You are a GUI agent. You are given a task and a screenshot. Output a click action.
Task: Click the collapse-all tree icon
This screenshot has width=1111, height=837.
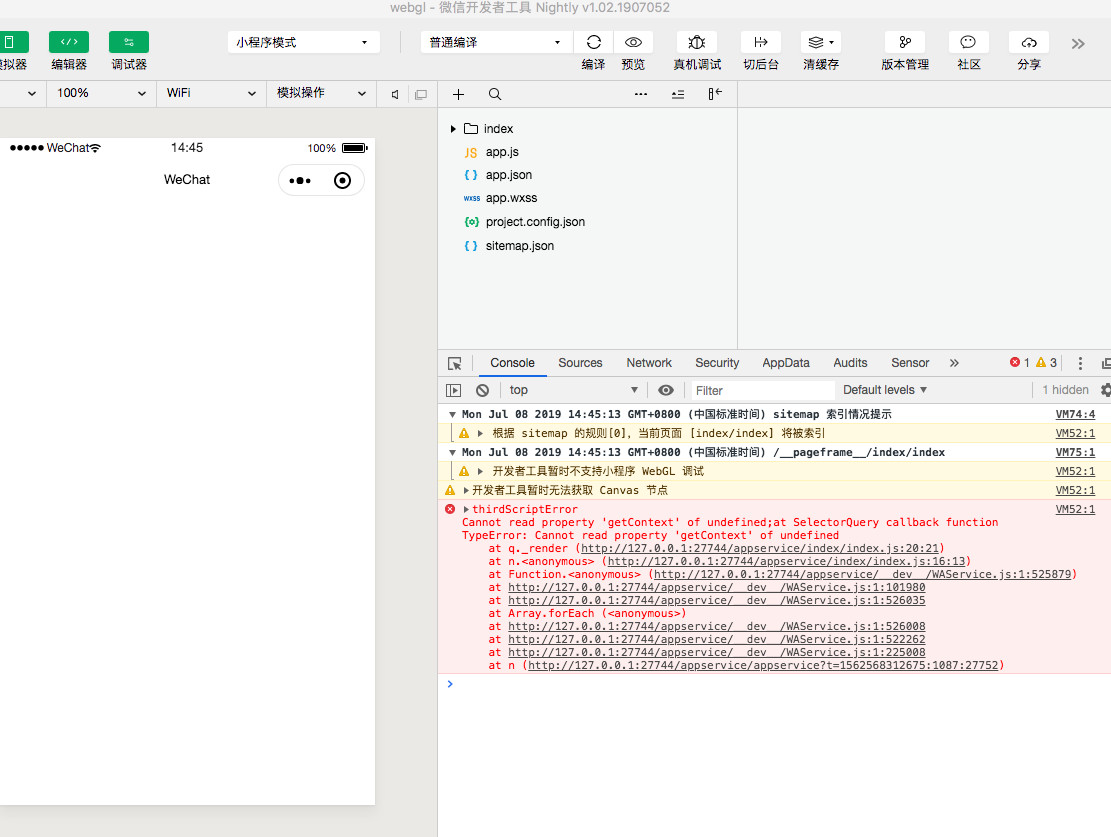pos(678,94)
